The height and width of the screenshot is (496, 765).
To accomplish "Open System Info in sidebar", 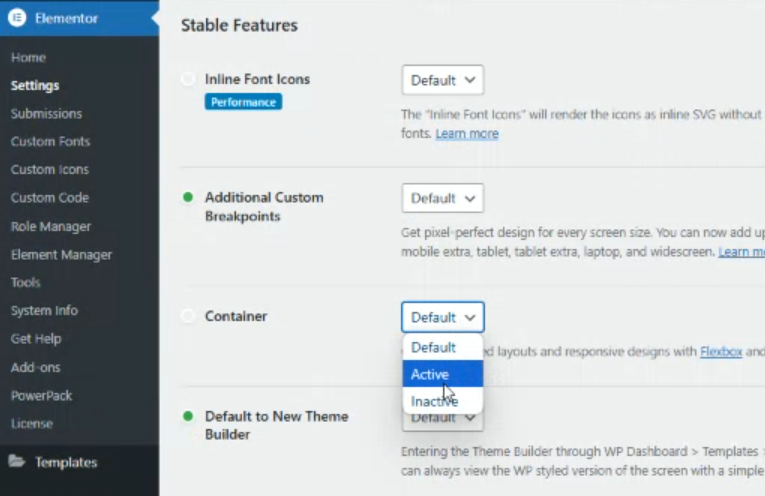I will pos(44,310).
